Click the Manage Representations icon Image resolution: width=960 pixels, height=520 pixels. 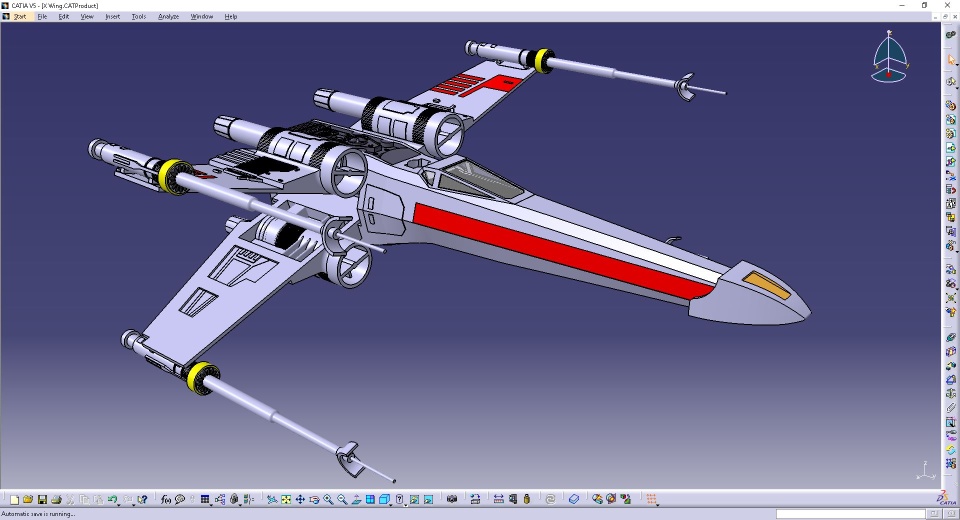point(950,232)
